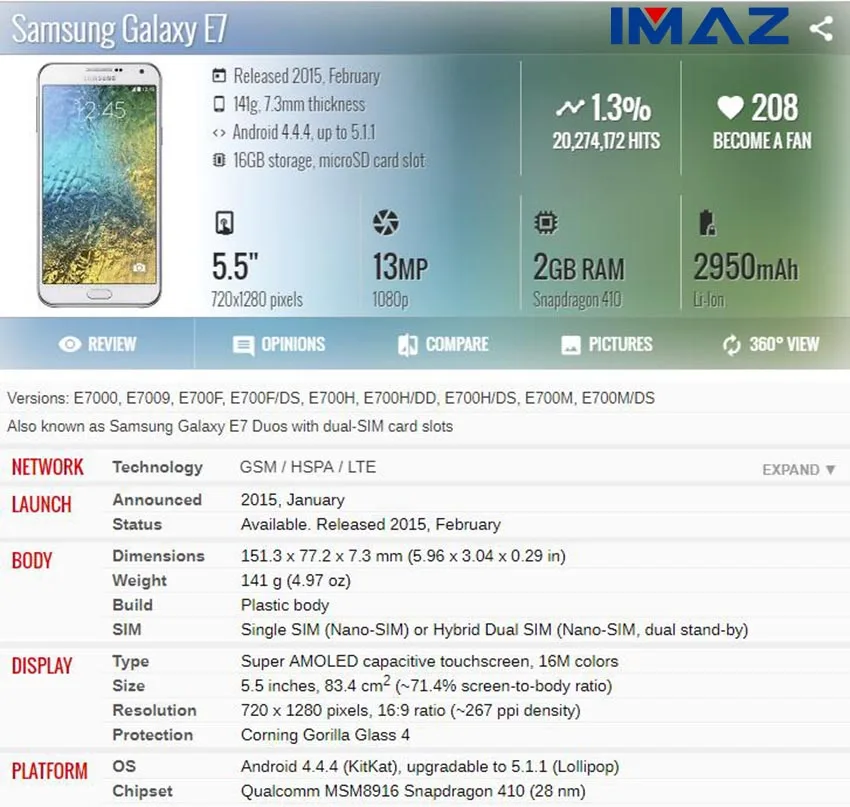Click the heart fan icon
This screenshot has height=807, width=850.
(x=730, y=107)
